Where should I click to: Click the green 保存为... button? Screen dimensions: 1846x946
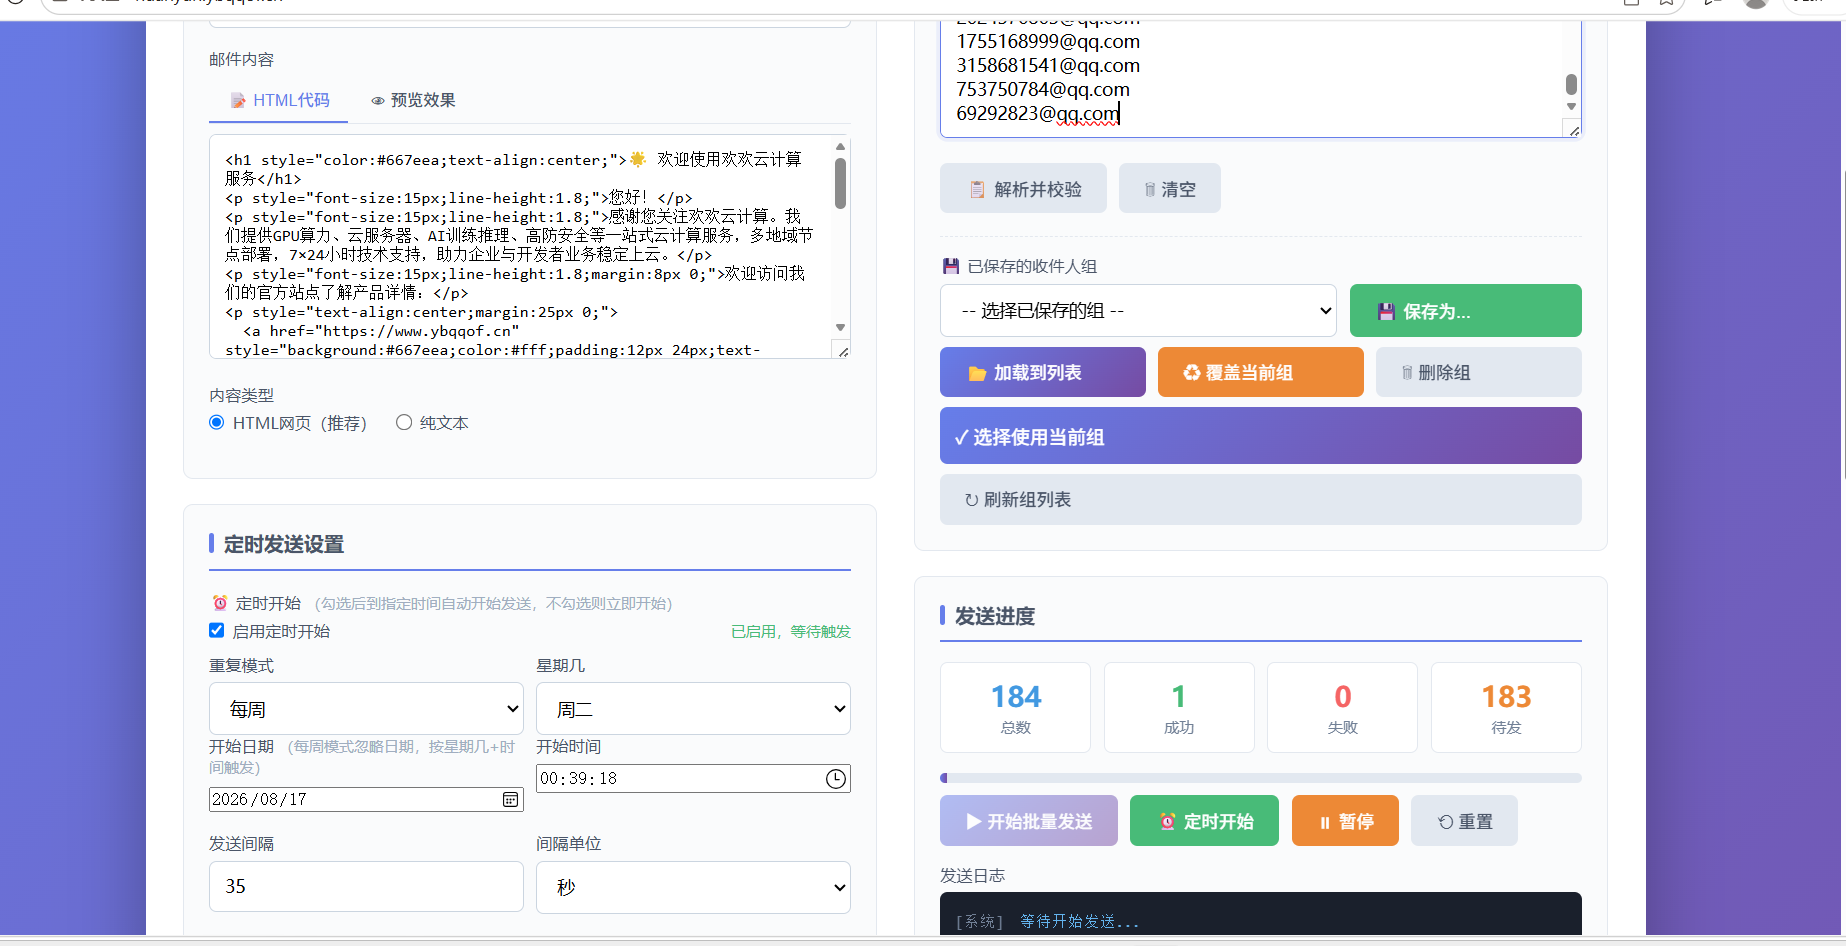tap(1465, 311)
